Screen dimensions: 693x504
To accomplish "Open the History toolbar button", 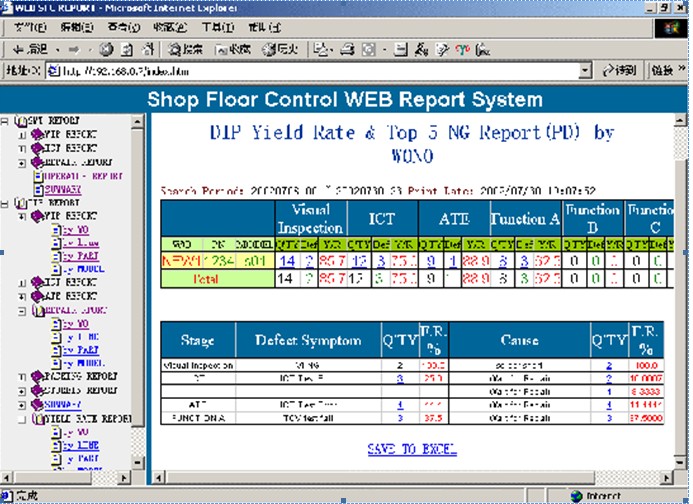I will click(x=281, y=48).
